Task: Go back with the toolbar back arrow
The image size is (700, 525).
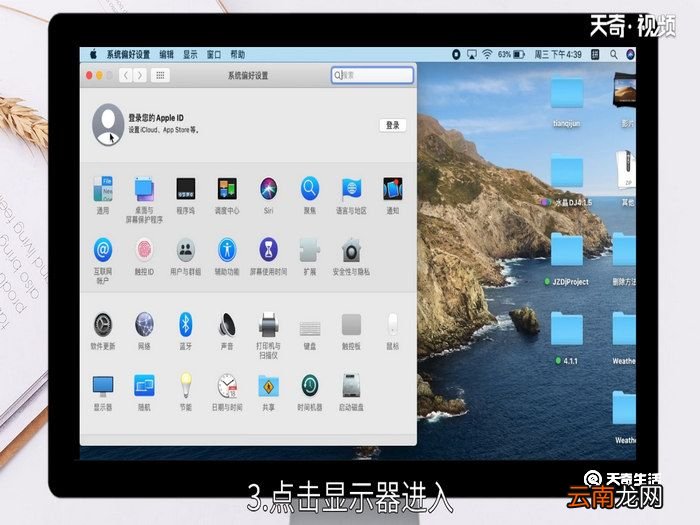Action: (x=125, y=75)
